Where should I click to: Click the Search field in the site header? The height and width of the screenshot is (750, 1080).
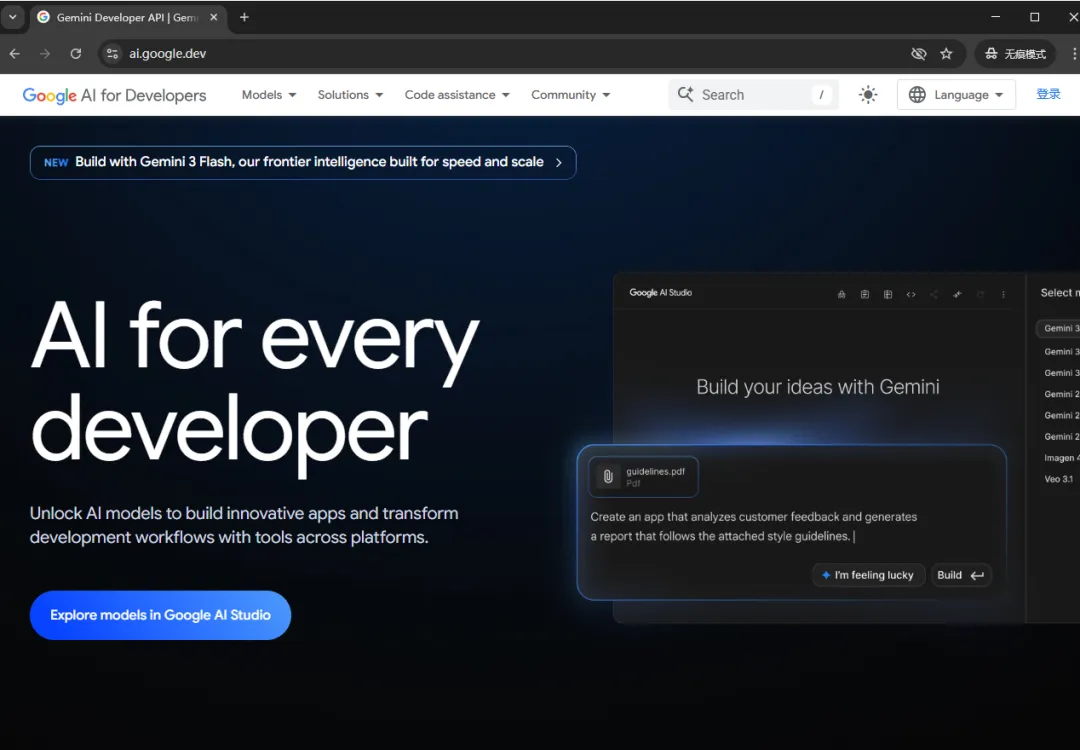point(754,95)
